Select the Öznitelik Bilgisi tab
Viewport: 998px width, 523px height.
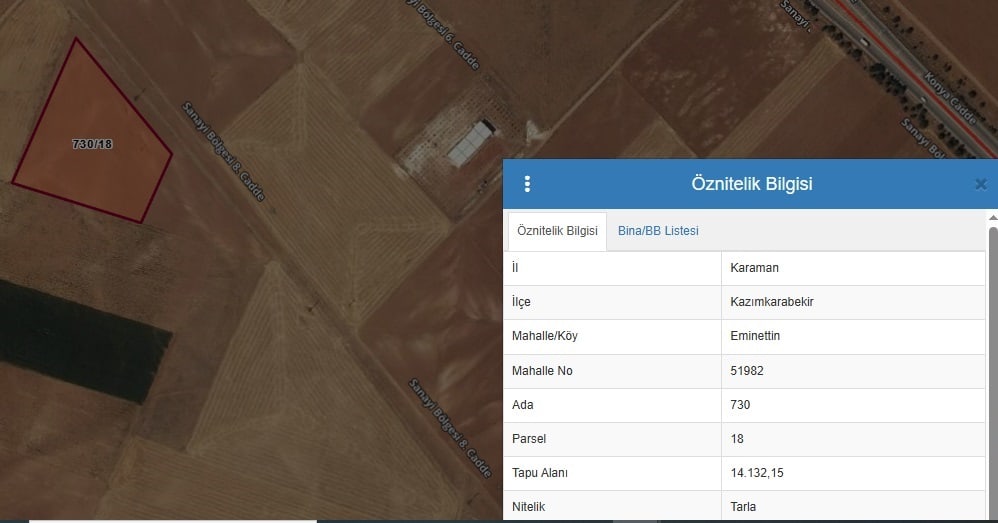(x=557, y=231)
